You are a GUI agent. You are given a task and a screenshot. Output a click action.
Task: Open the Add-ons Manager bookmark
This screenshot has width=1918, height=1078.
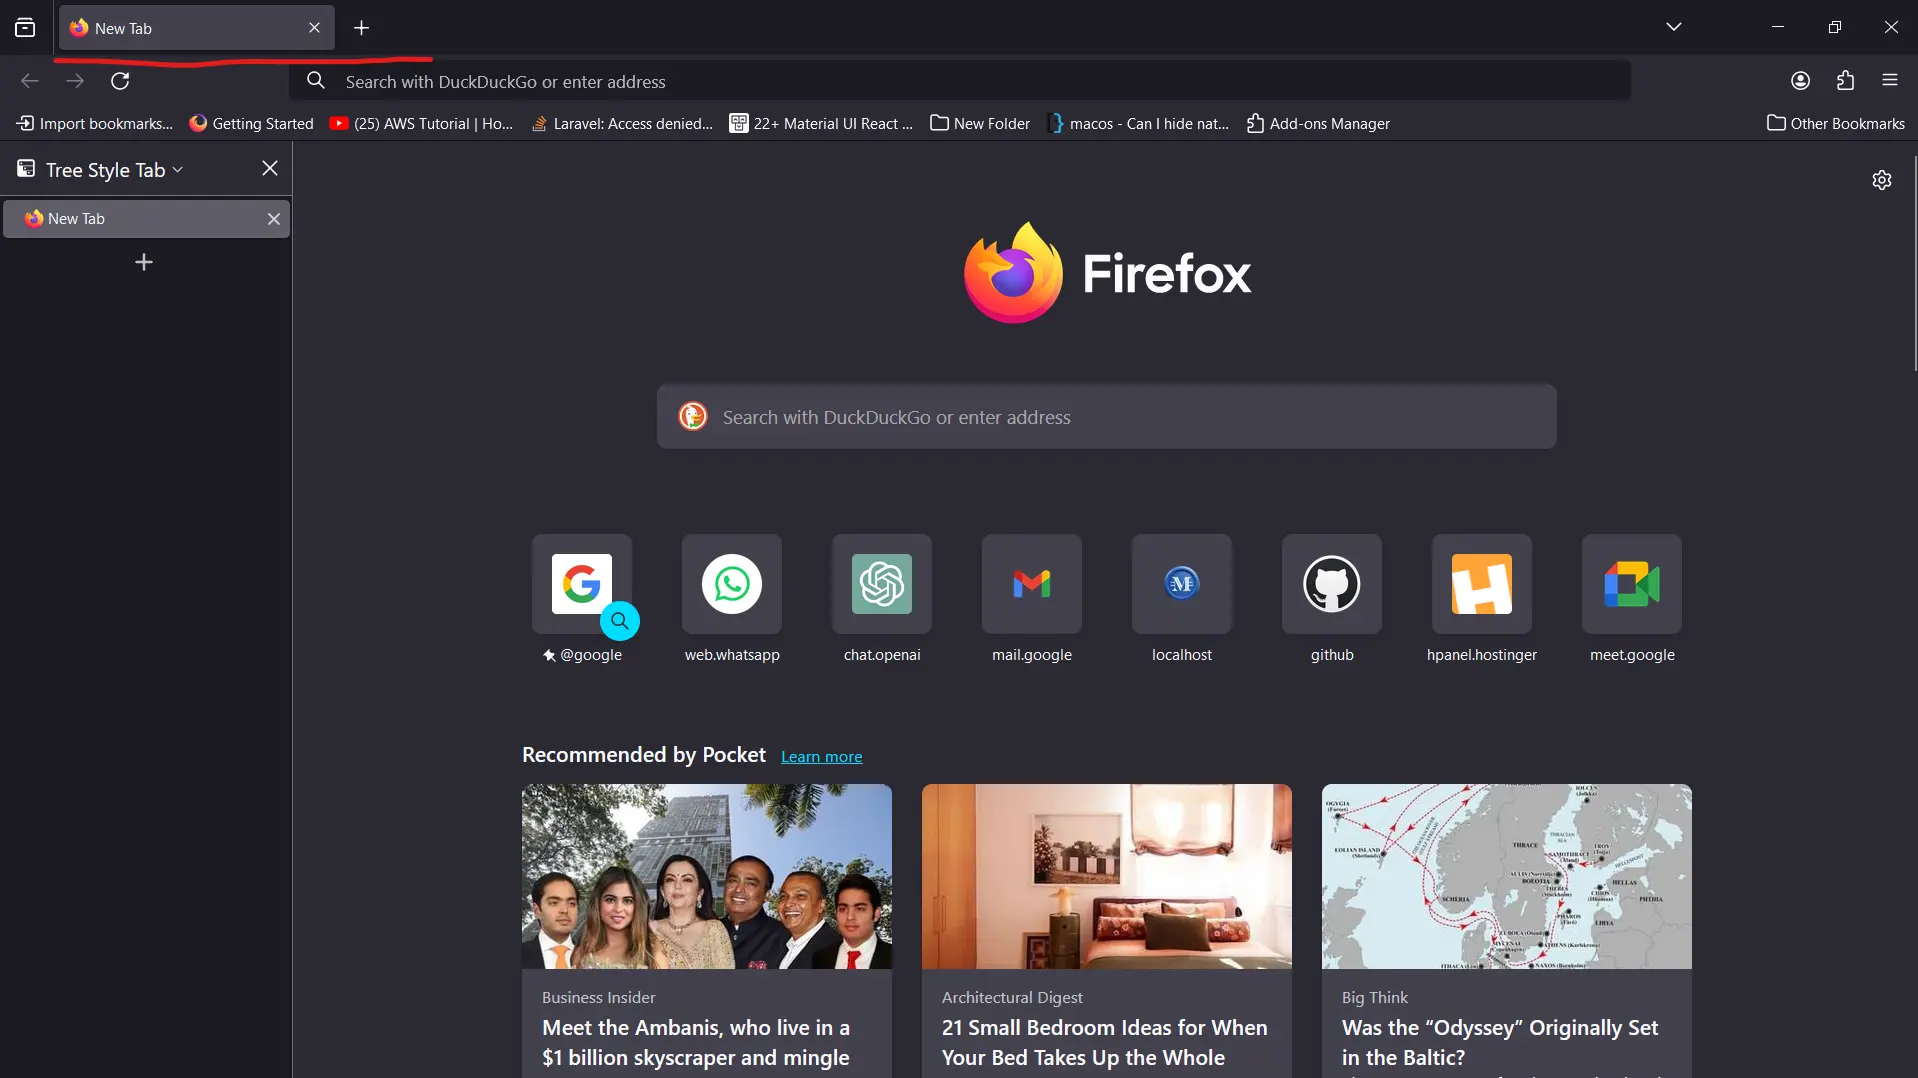pyautogui.click(x=1318, y=124)
